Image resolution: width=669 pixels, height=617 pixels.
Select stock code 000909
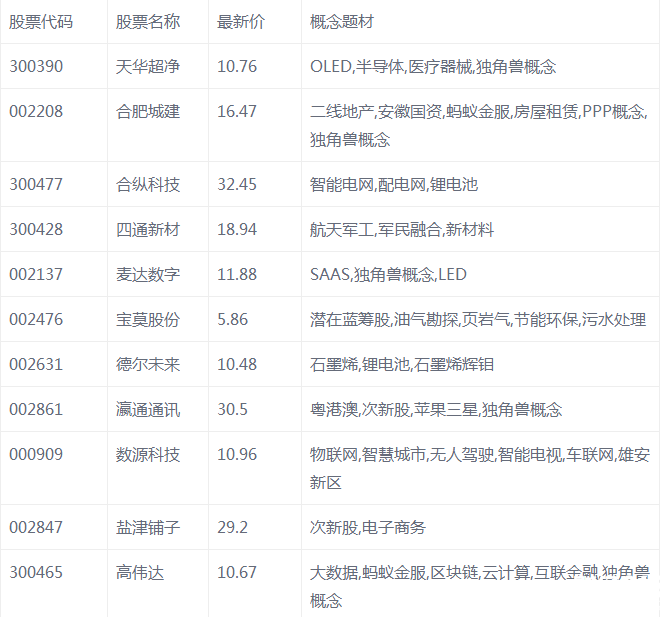(36, 455)
